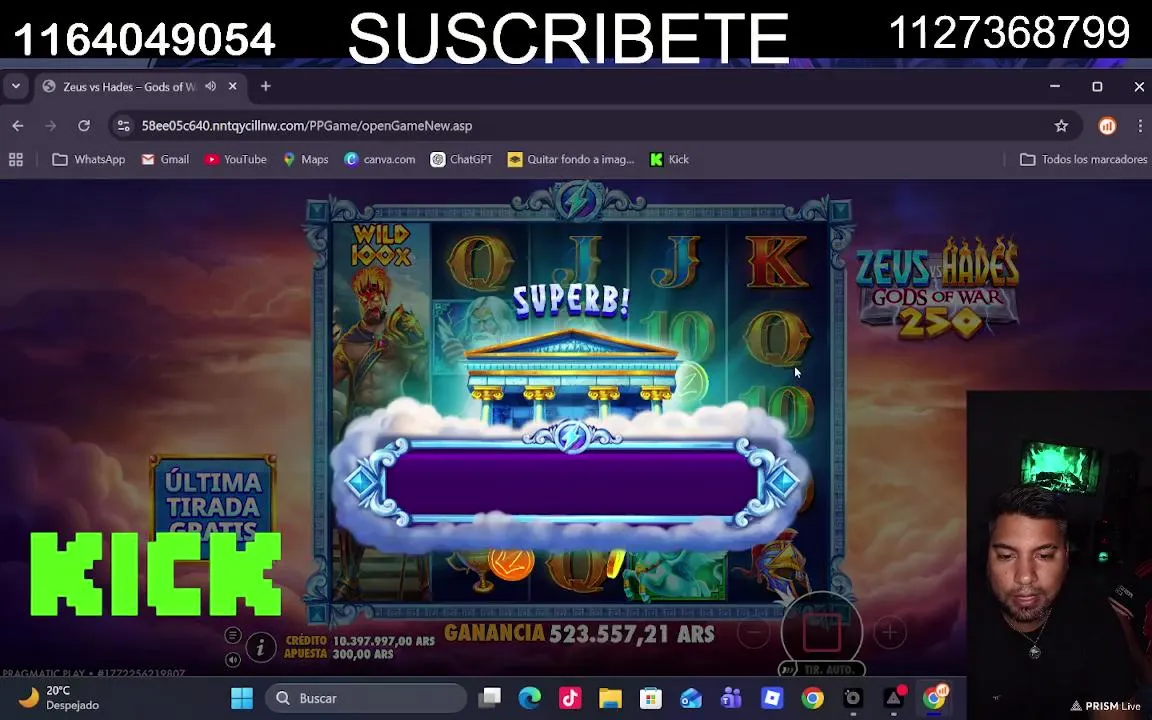Open Chrome three-dot menu
Image resolution: width=1152 pixels, height=720 pixels.
tap(1140, 126)
